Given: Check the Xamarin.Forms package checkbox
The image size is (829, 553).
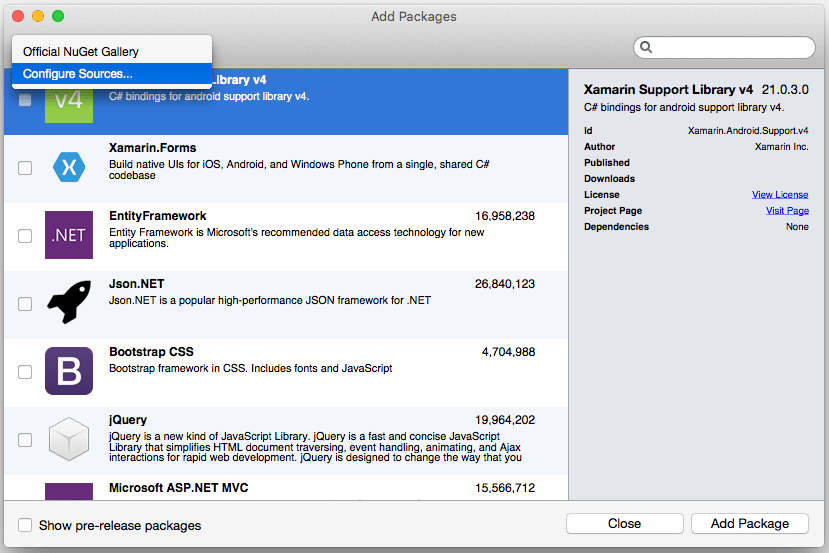Looking at the screenshot, I should pos(25,168).
